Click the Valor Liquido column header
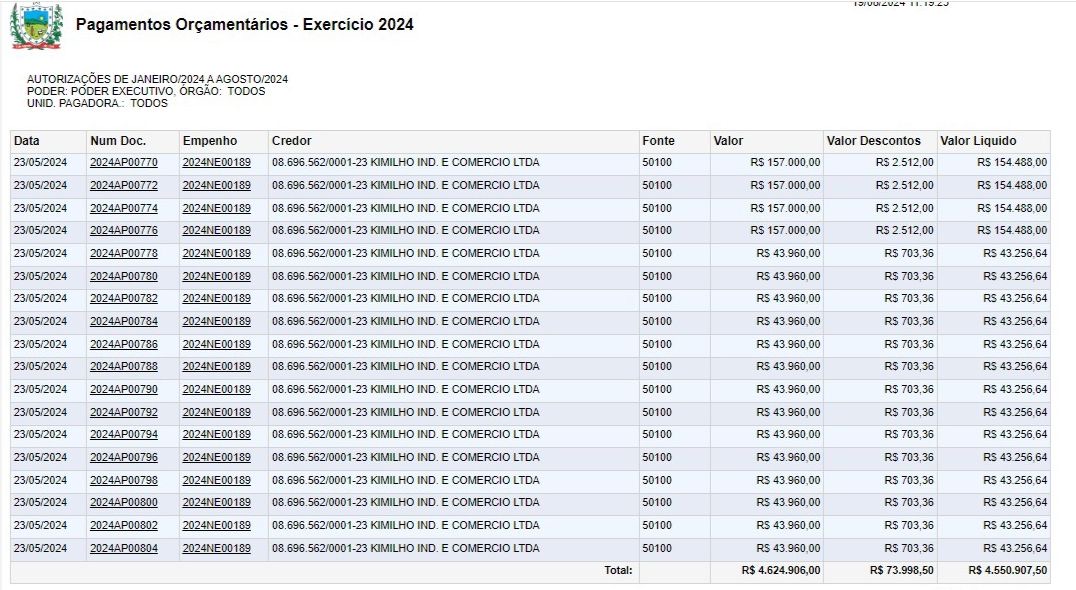This screenshot has width=1076, height=590. 978,141
